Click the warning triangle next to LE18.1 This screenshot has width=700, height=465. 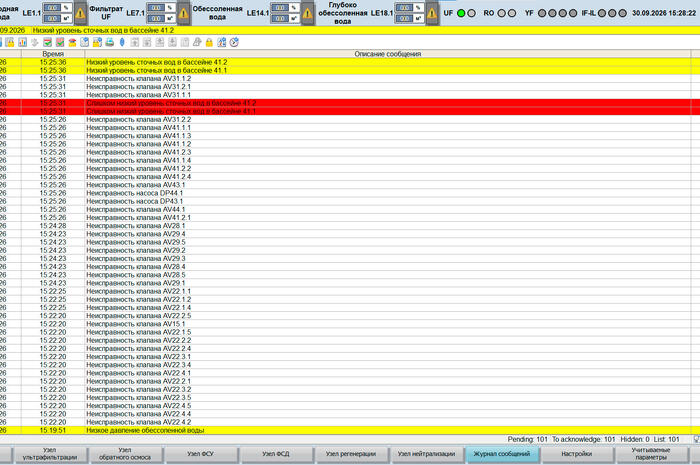432,13
